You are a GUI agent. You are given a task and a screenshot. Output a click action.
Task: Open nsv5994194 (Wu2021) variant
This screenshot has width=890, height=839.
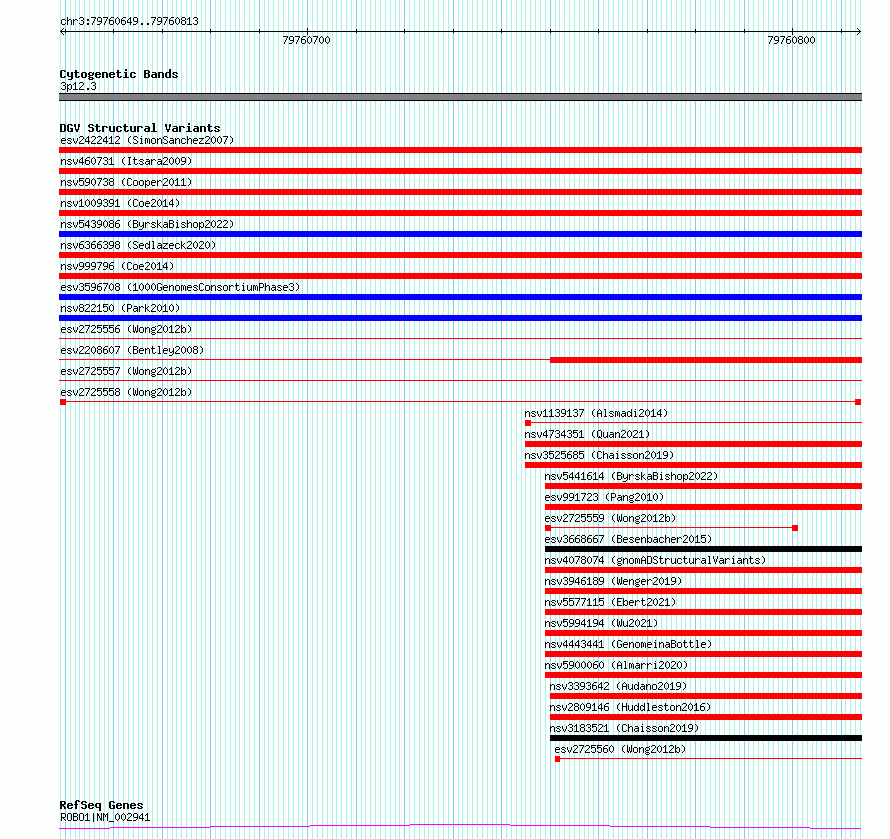[x=601, y=623]
